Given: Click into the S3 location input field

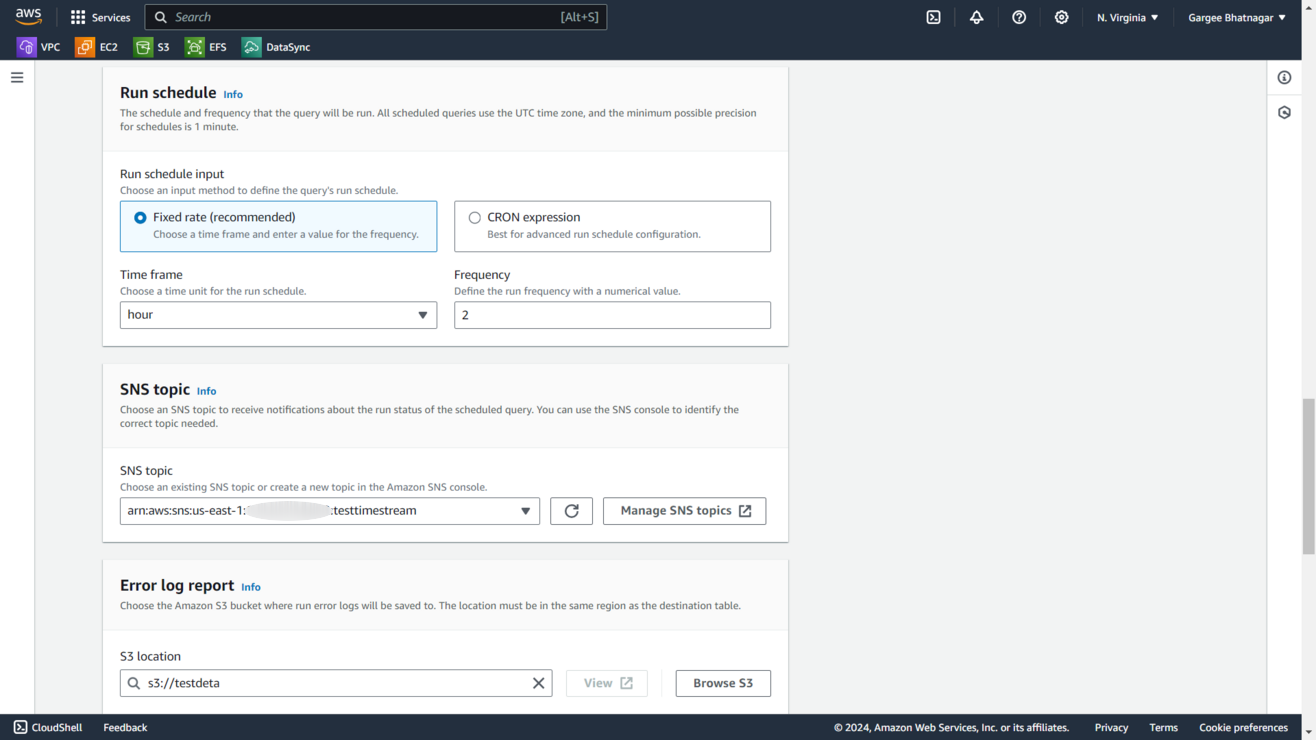Looking at the screenshot, I should point(336,683).
